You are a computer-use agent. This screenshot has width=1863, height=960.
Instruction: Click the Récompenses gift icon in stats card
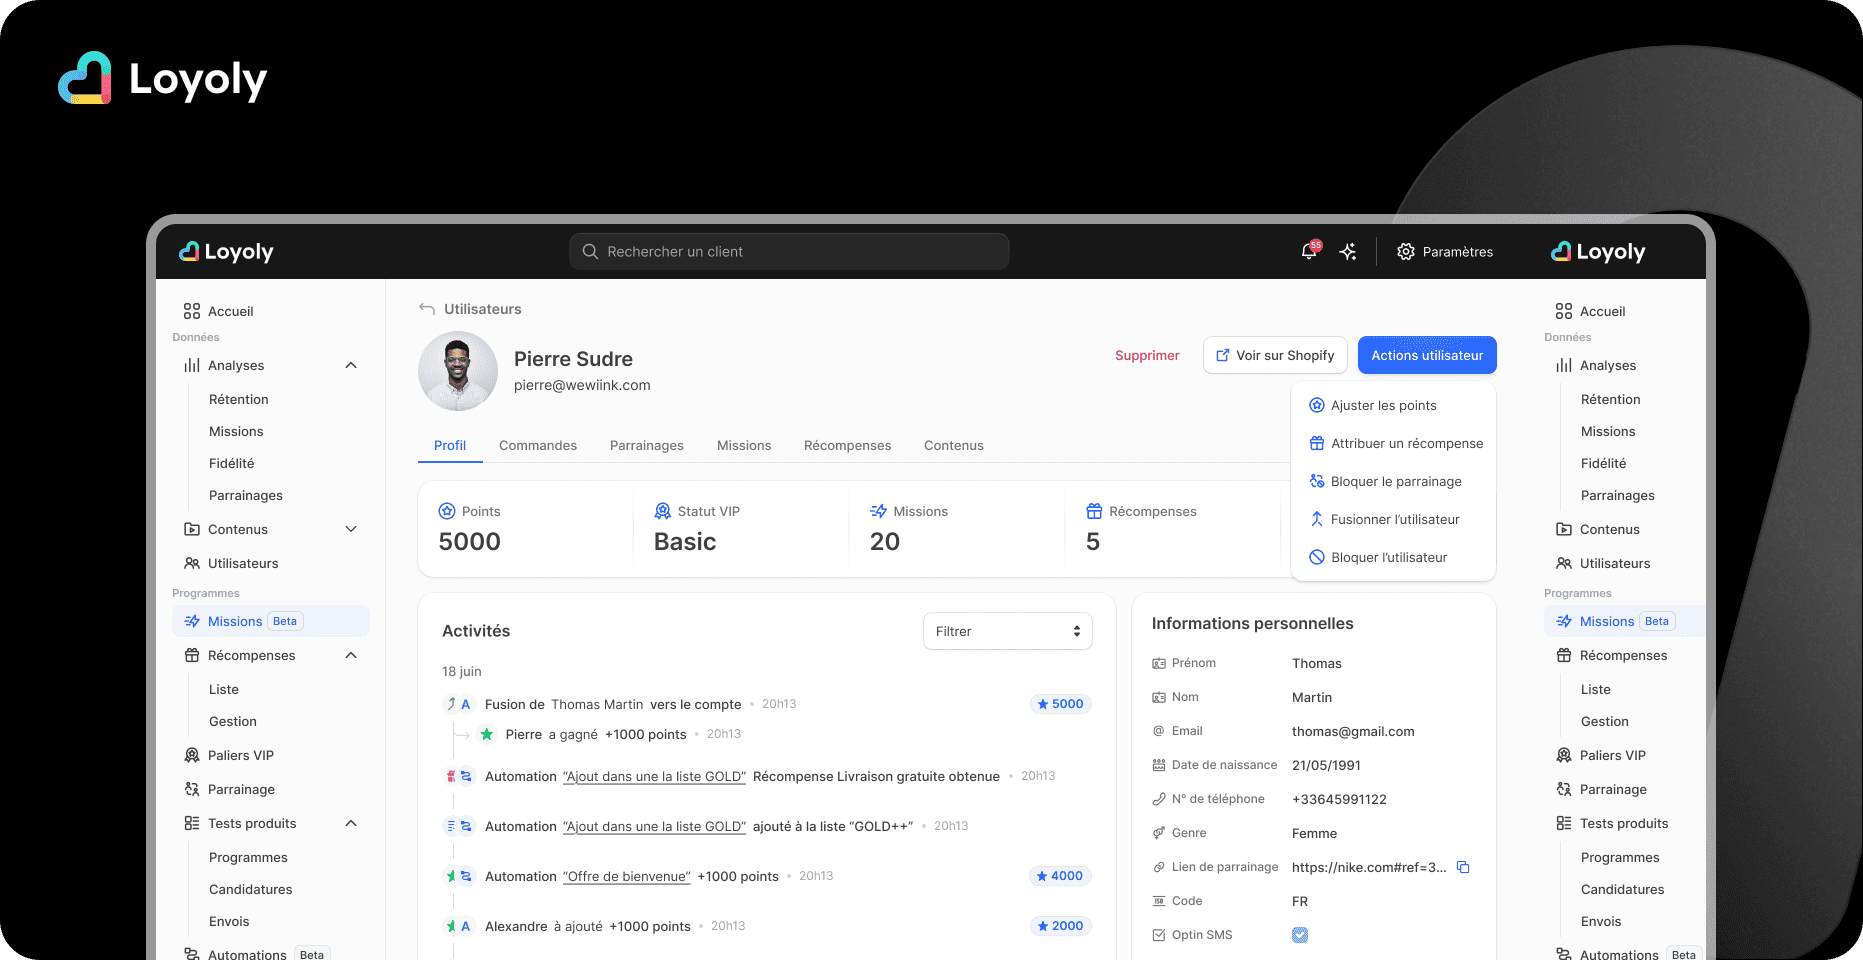[1094, 511]
